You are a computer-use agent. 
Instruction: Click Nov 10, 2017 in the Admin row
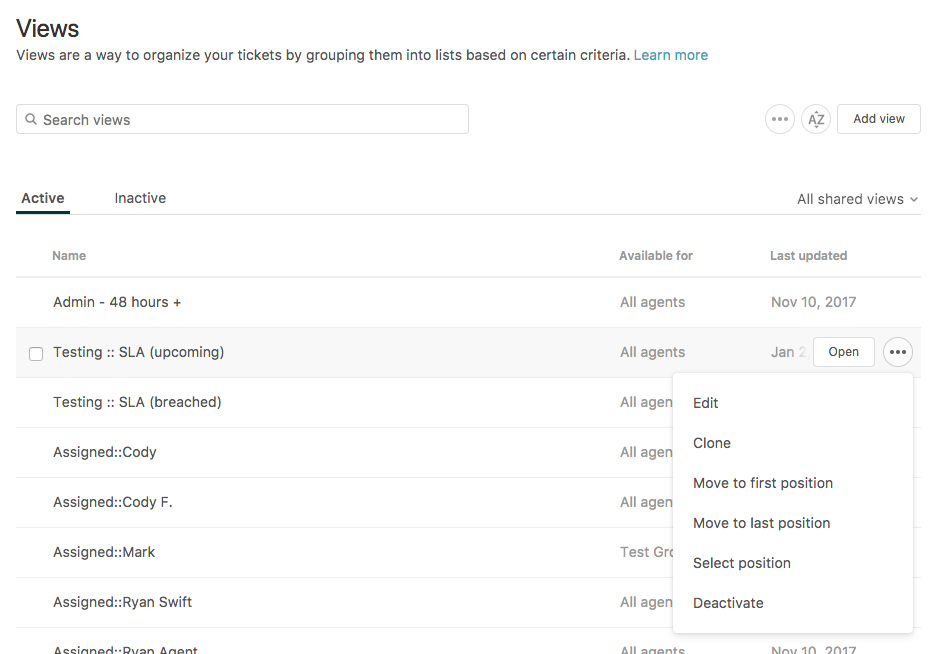click(x=813, y=302)
